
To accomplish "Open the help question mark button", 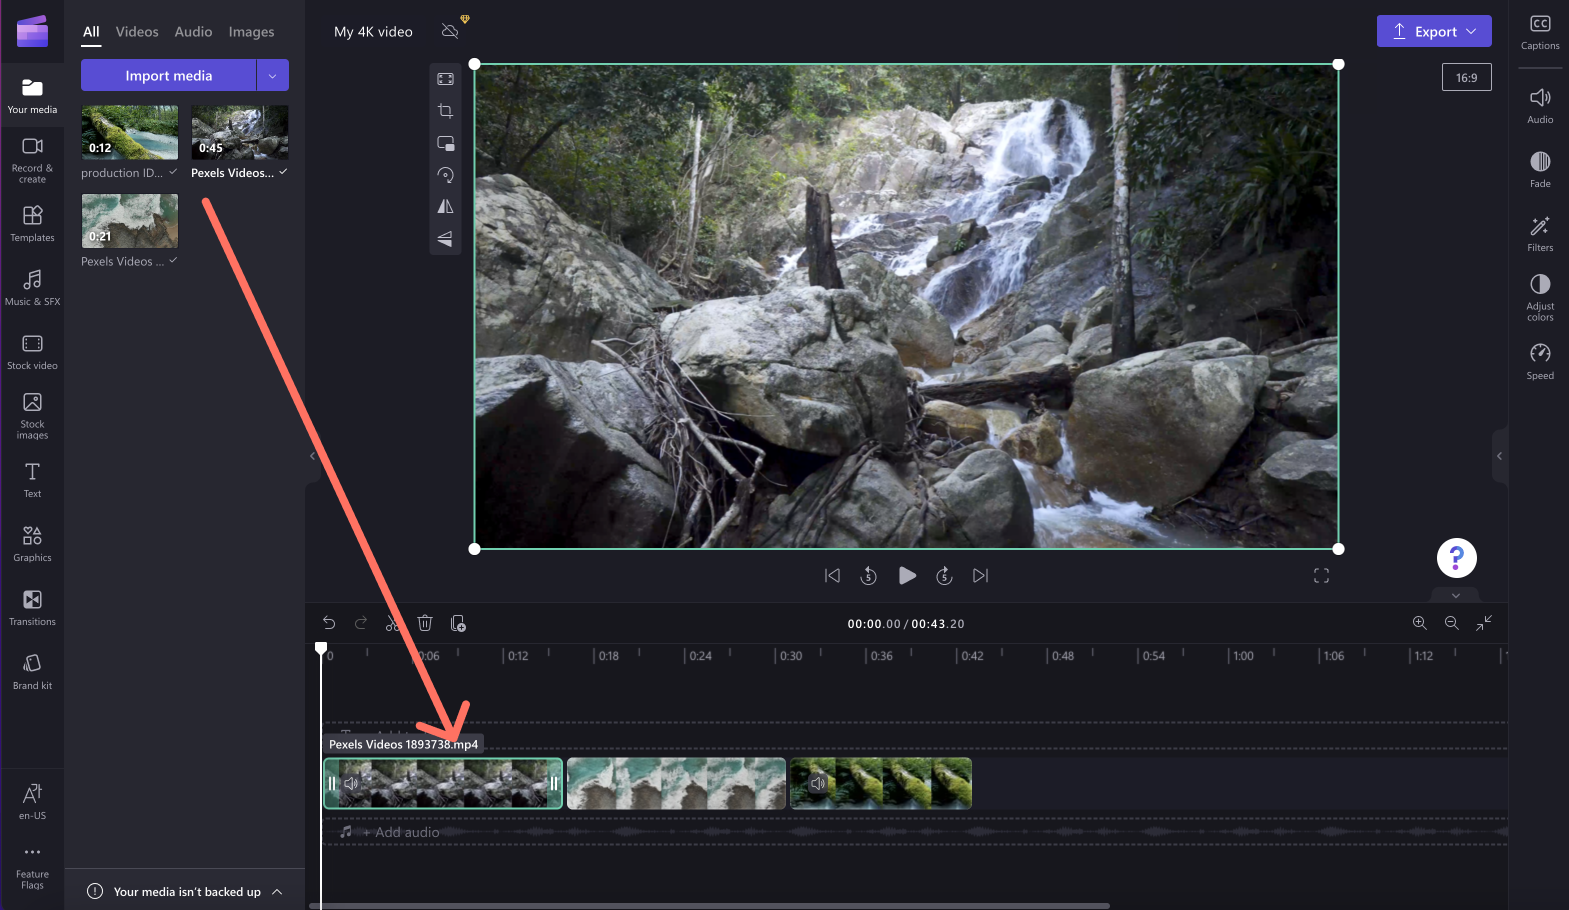I will [1456, 558].
